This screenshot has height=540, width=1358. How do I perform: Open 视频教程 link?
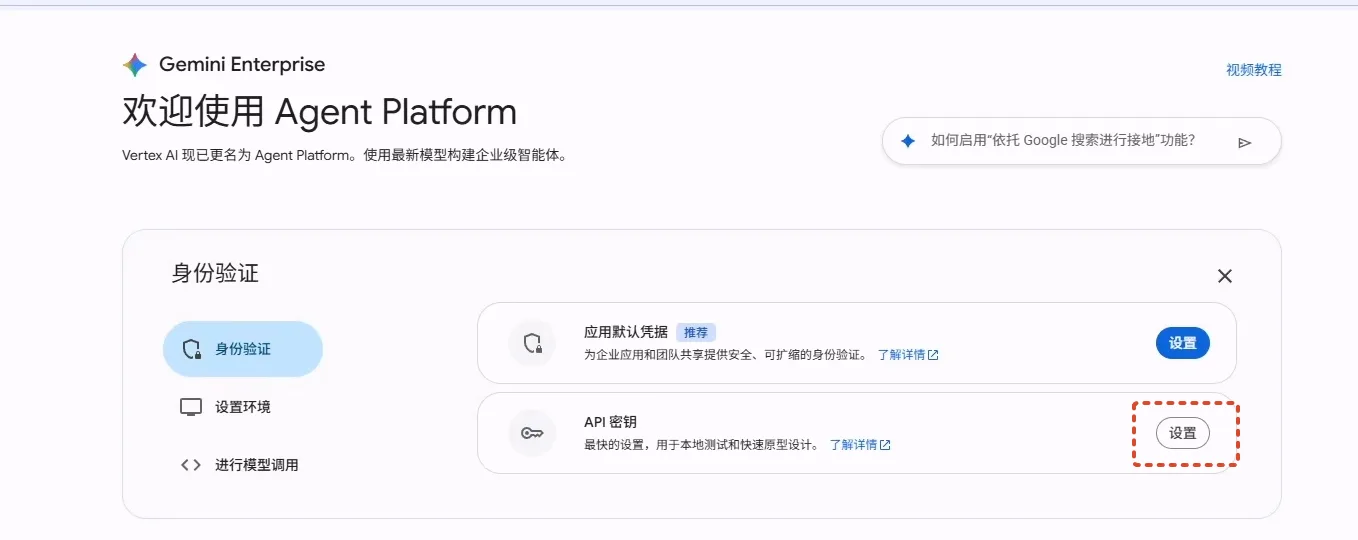click(1254, 70)
